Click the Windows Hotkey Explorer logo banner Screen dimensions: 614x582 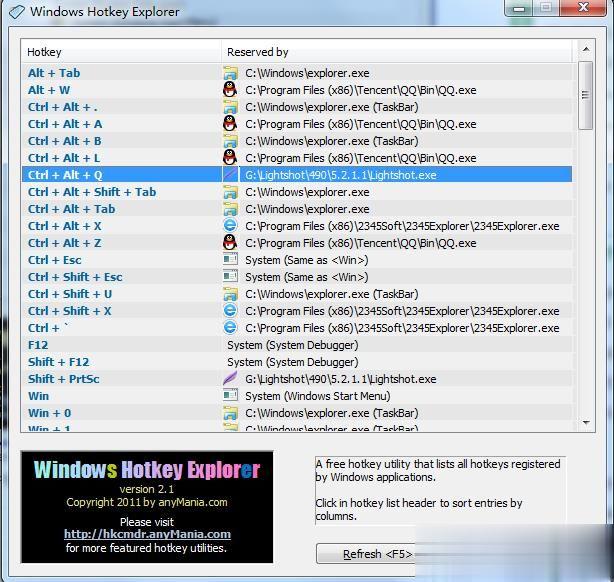pyautogui.click(x=147, y=507)
